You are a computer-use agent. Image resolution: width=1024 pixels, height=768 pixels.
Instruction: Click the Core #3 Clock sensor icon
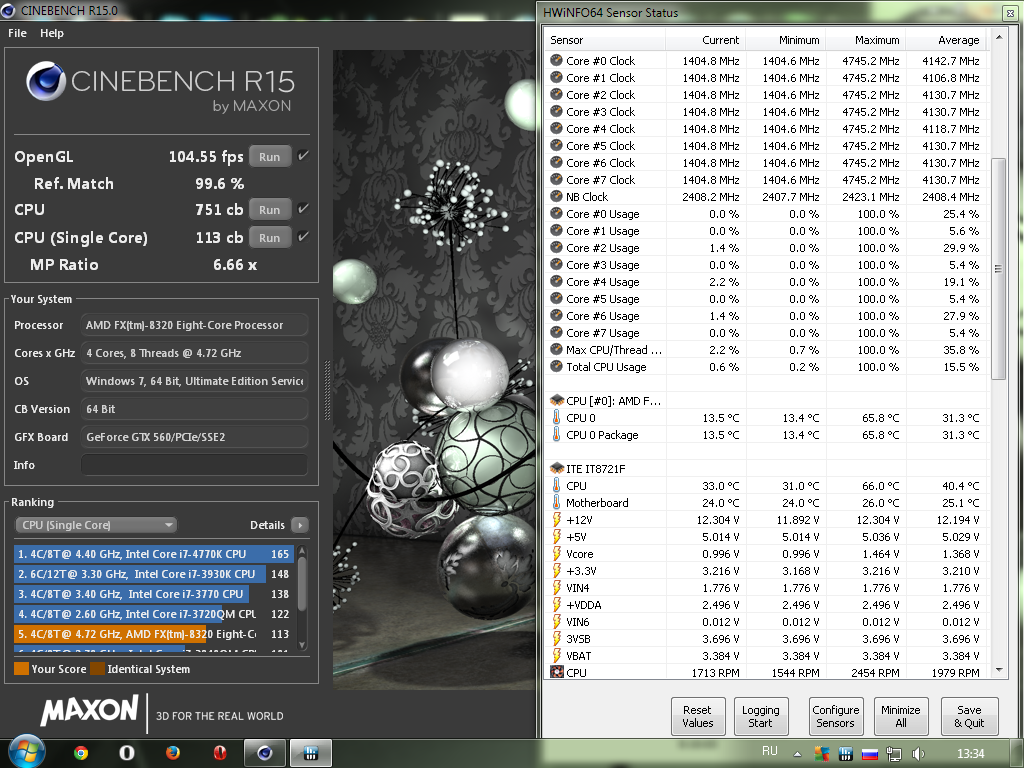556,111
